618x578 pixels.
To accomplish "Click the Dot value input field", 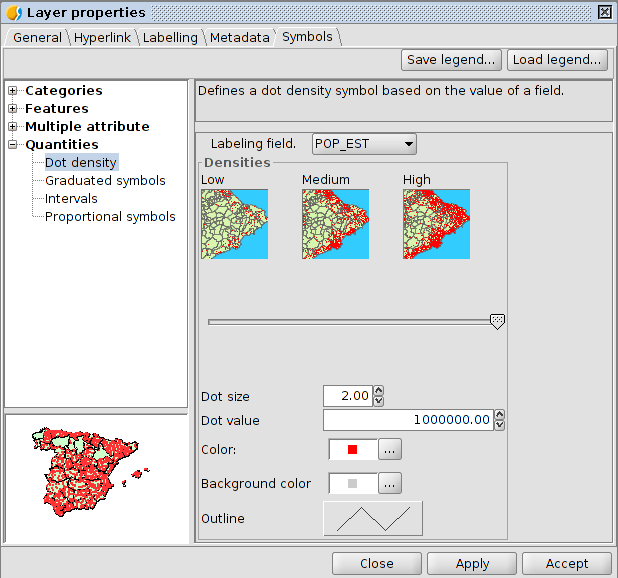I will [408, 420].
